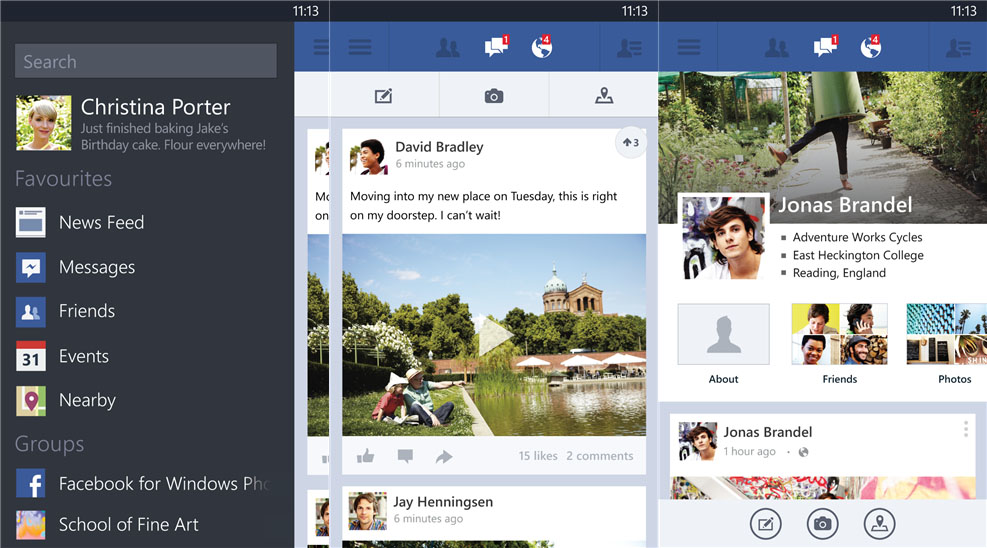Tap round check-in button at profile bottom
This screenshot has width=987, height=548.
pyautogui.click(x=879, y=523)
